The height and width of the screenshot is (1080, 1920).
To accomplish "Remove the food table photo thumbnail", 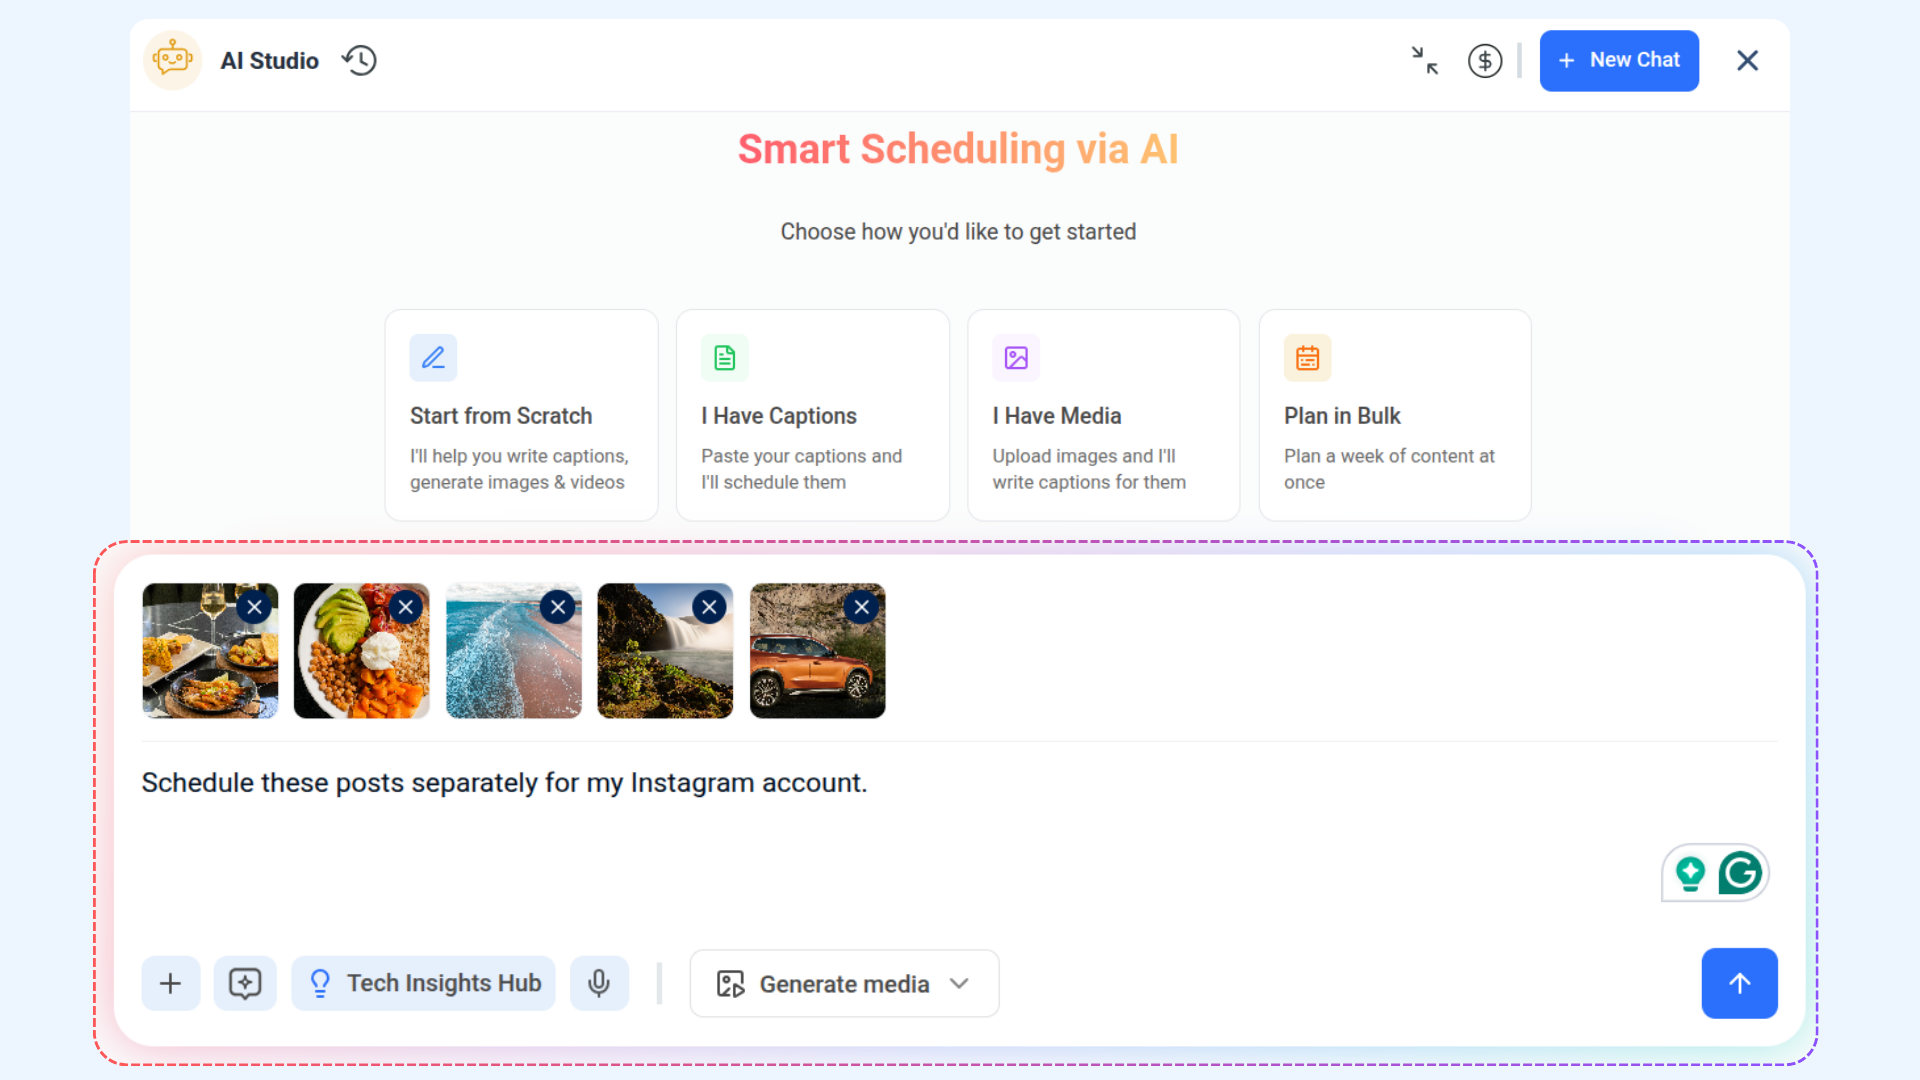I will tap(254, 607).
